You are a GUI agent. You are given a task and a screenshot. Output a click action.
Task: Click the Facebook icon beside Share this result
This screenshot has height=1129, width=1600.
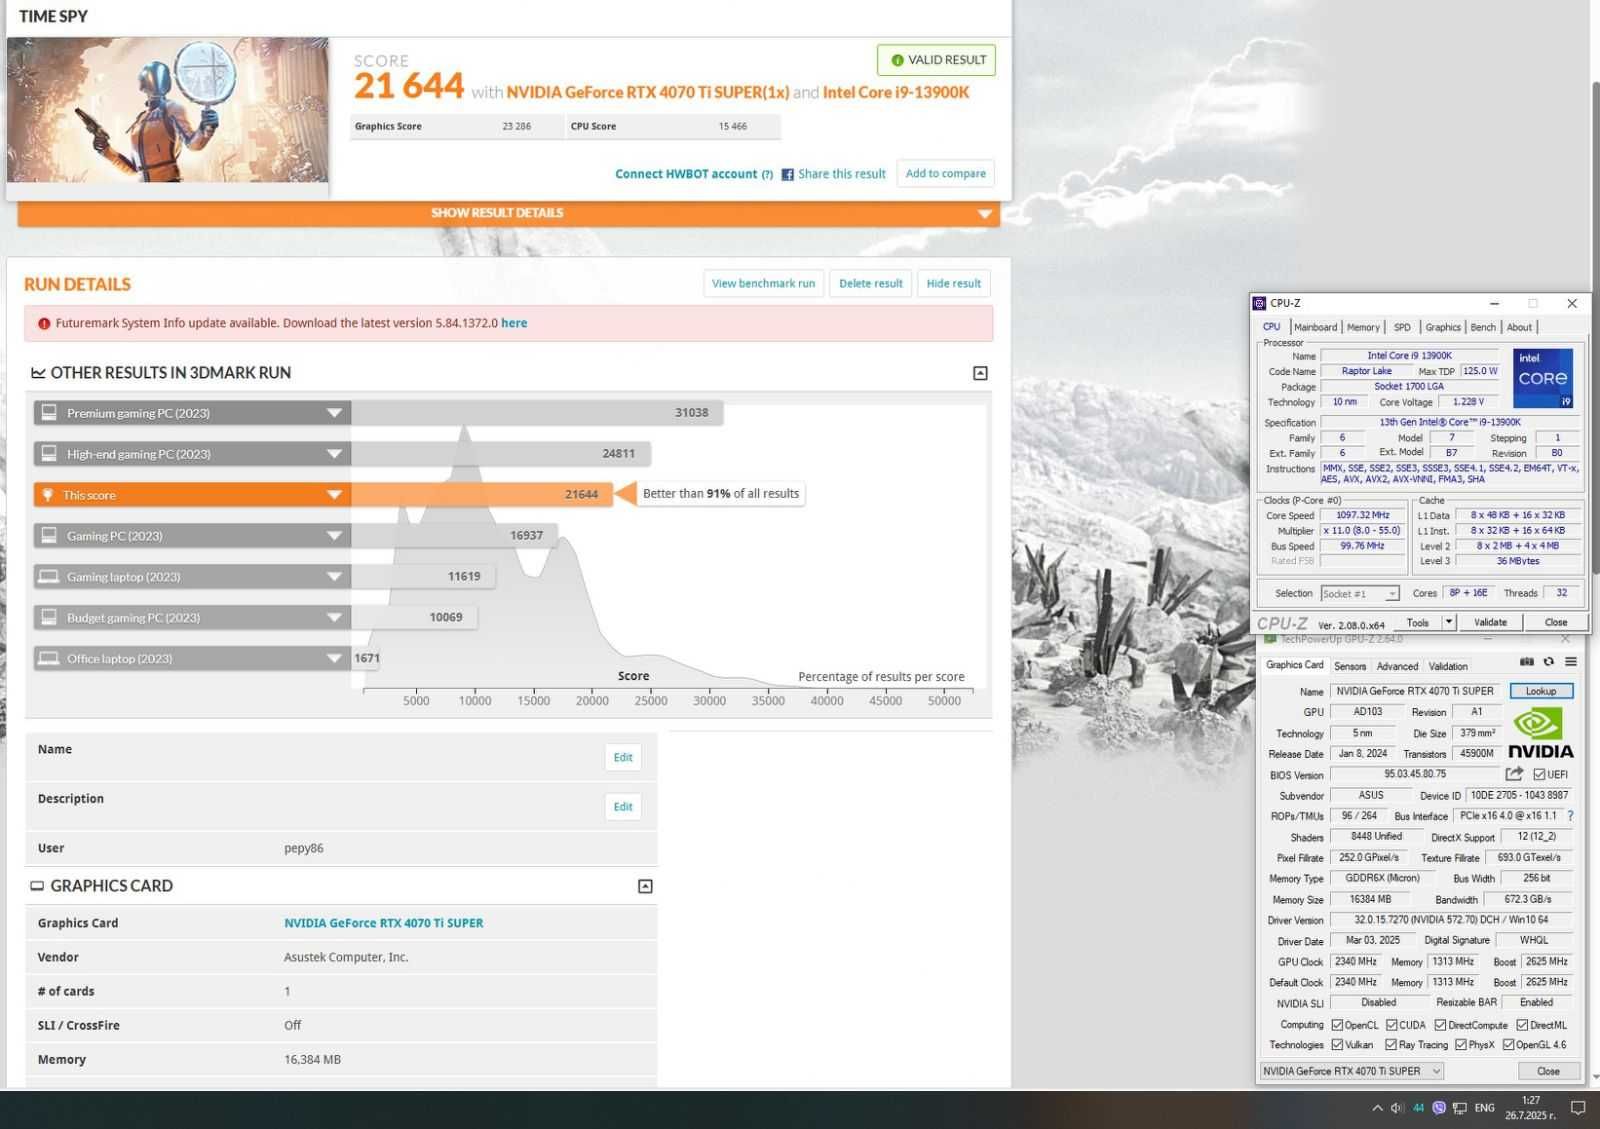787,174
